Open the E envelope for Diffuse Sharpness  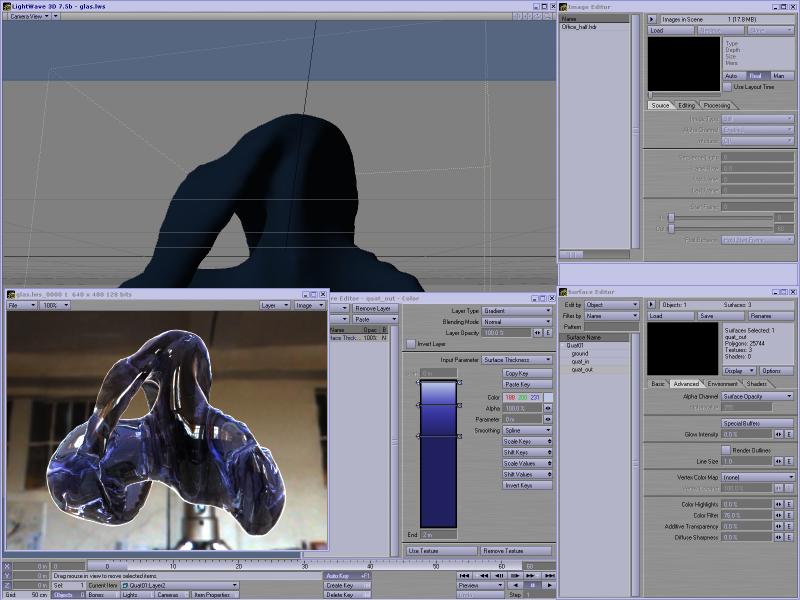[x=789, y=537]
